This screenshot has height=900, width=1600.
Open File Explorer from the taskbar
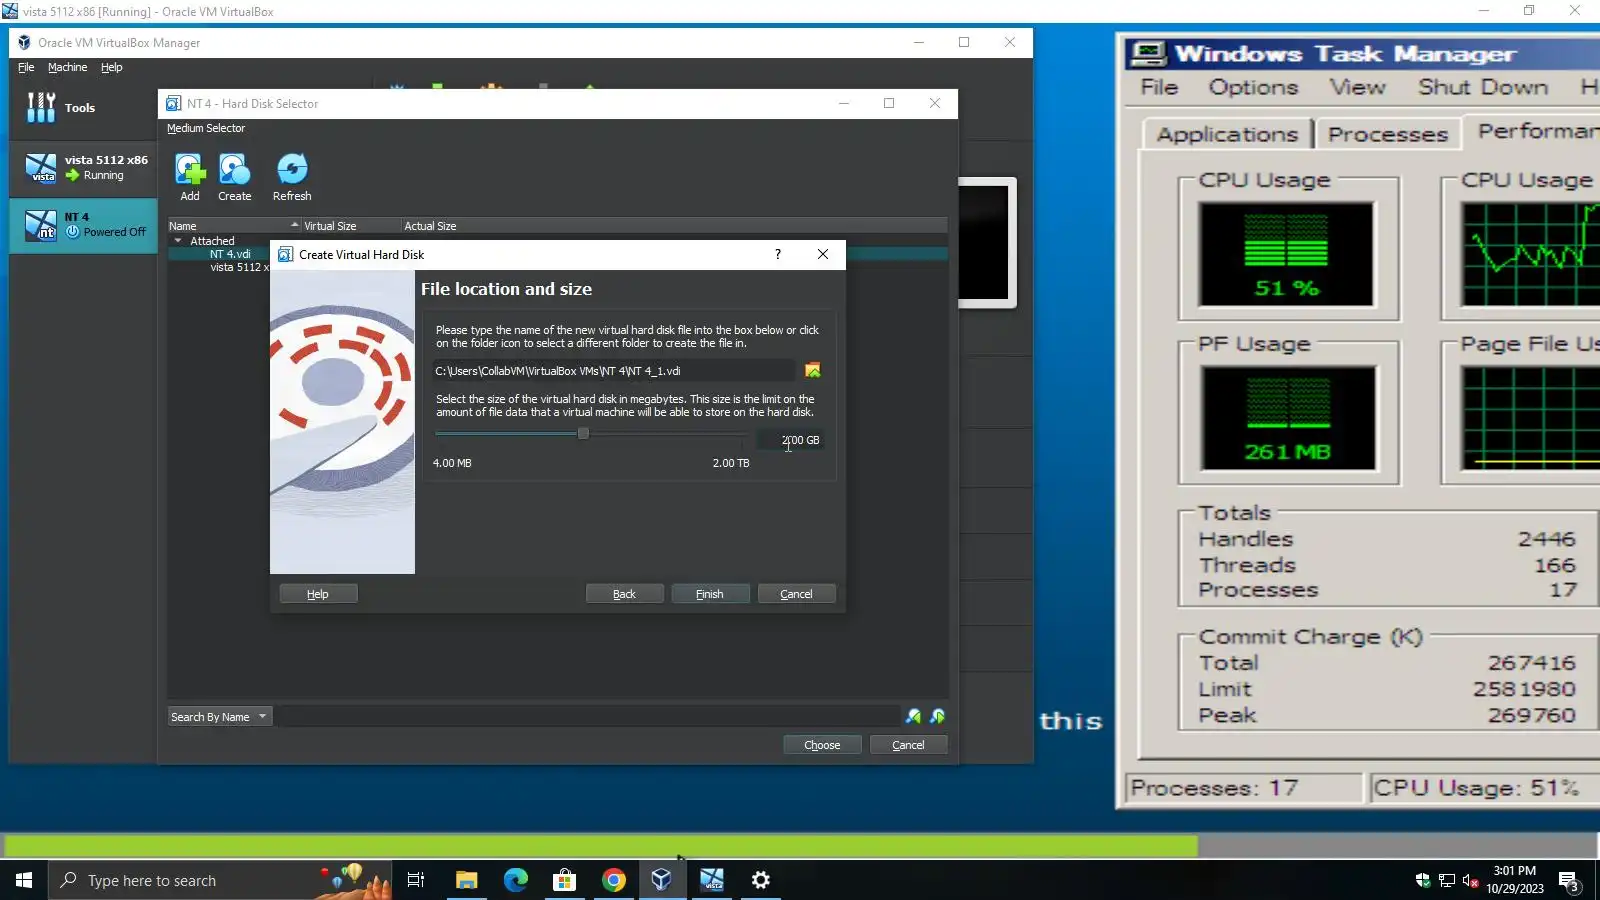coord(466,880)
